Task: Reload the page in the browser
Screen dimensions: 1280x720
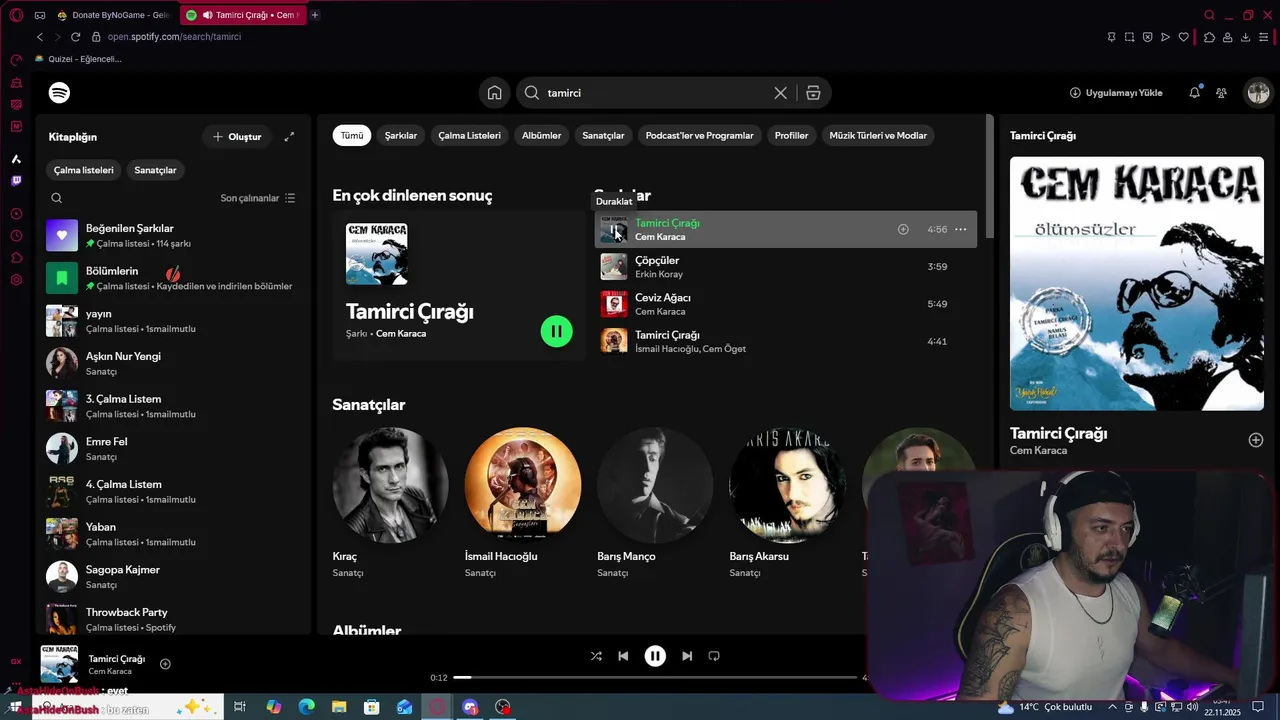Action: coord(75,37)
